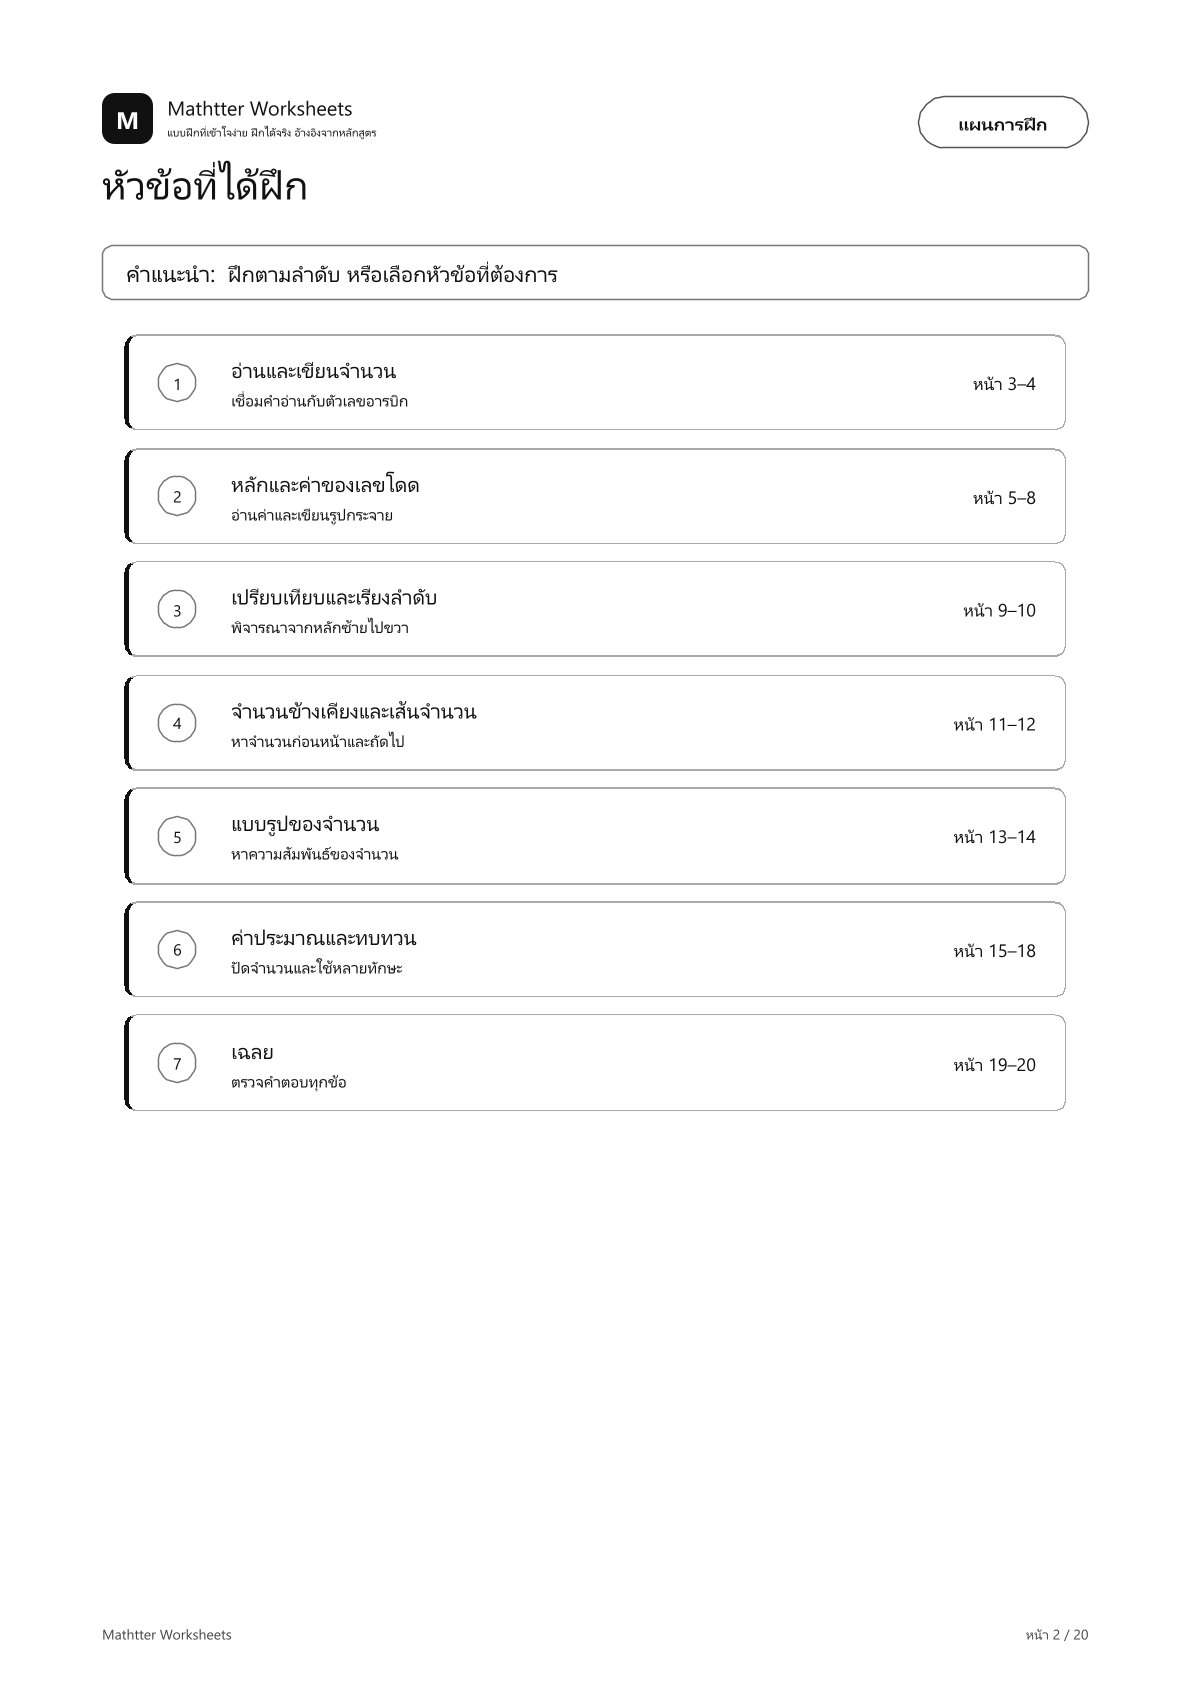Click the คำแนะนำ instruction box
This screenshot has width=1189, height=1683.
595,273
